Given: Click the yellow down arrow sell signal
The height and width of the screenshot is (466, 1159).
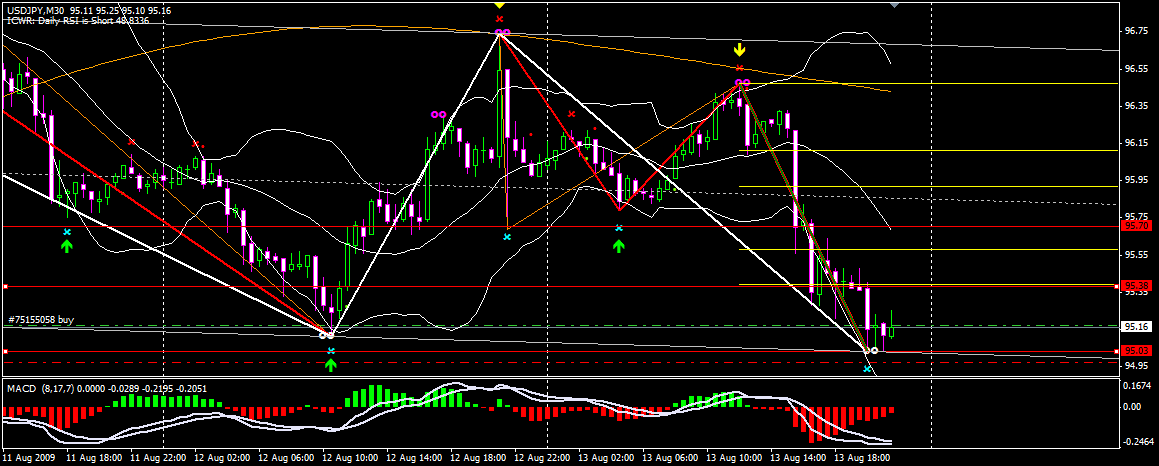Looking at the screenshot, I should point(739,50).
